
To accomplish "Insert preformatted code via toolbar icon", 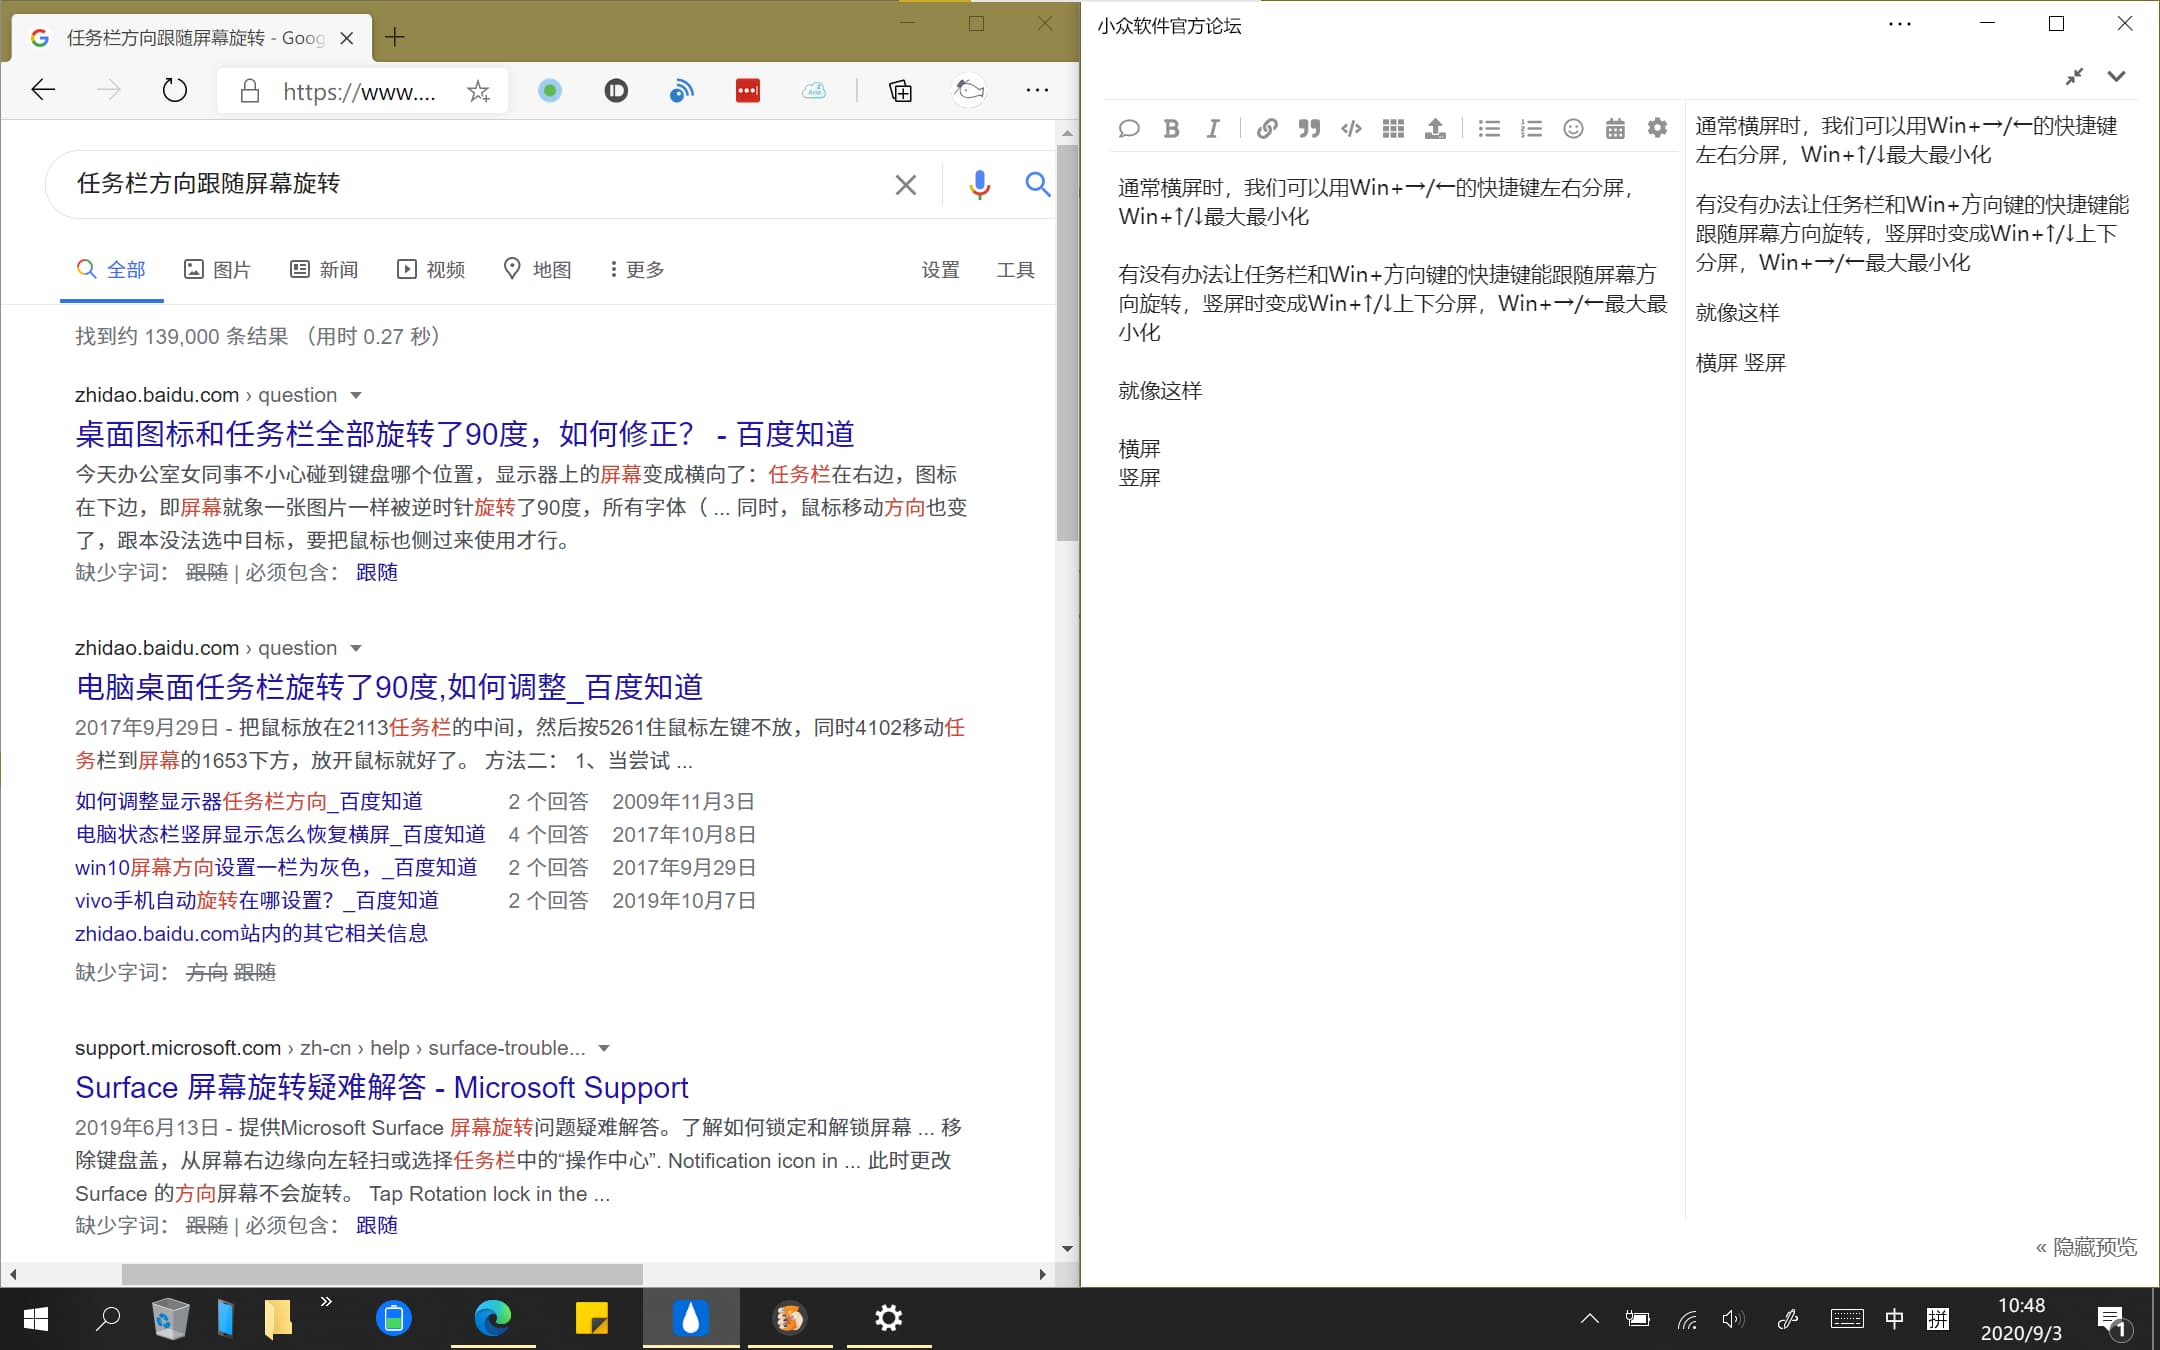I will click(1351, 128).
